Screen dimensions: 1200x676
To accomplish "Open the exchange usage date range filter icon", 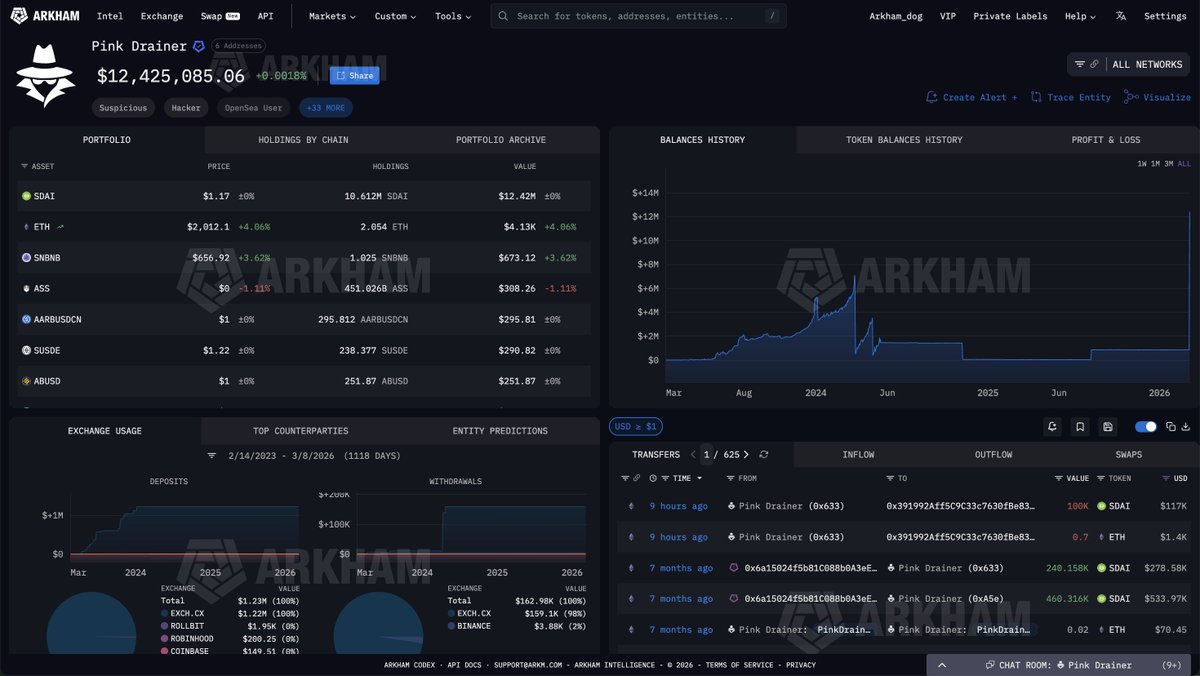I will pos(212,455).
